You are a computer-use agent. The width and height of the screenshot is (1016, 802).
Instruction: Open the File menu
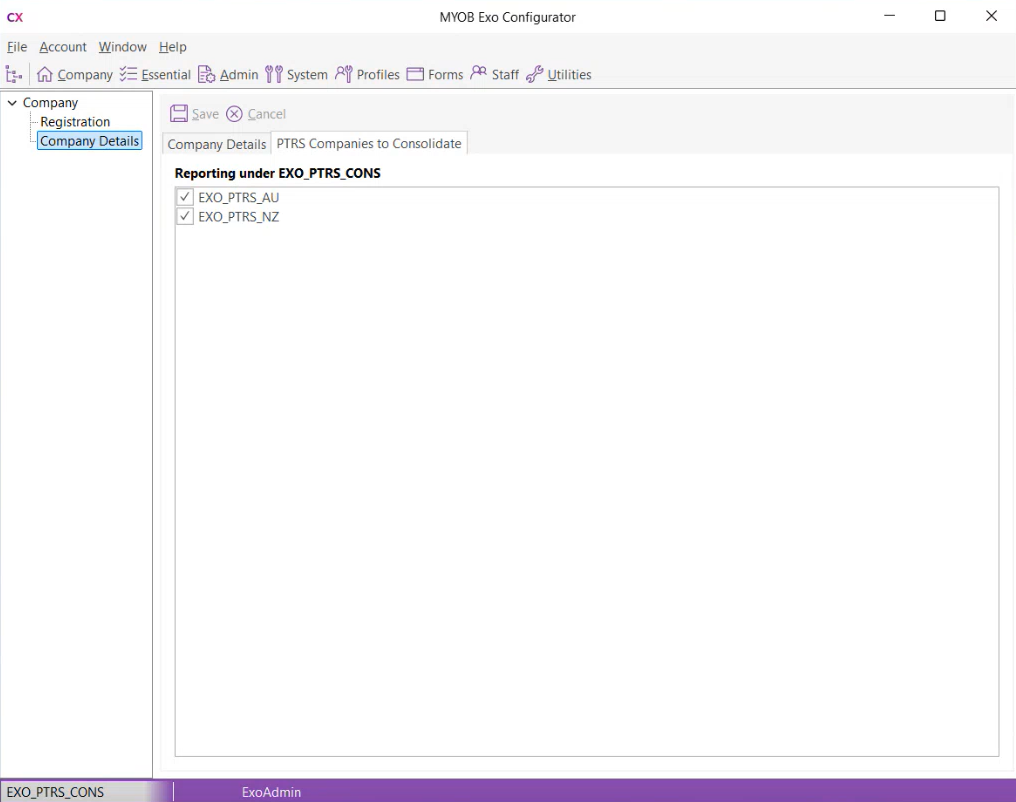point(17,47)
